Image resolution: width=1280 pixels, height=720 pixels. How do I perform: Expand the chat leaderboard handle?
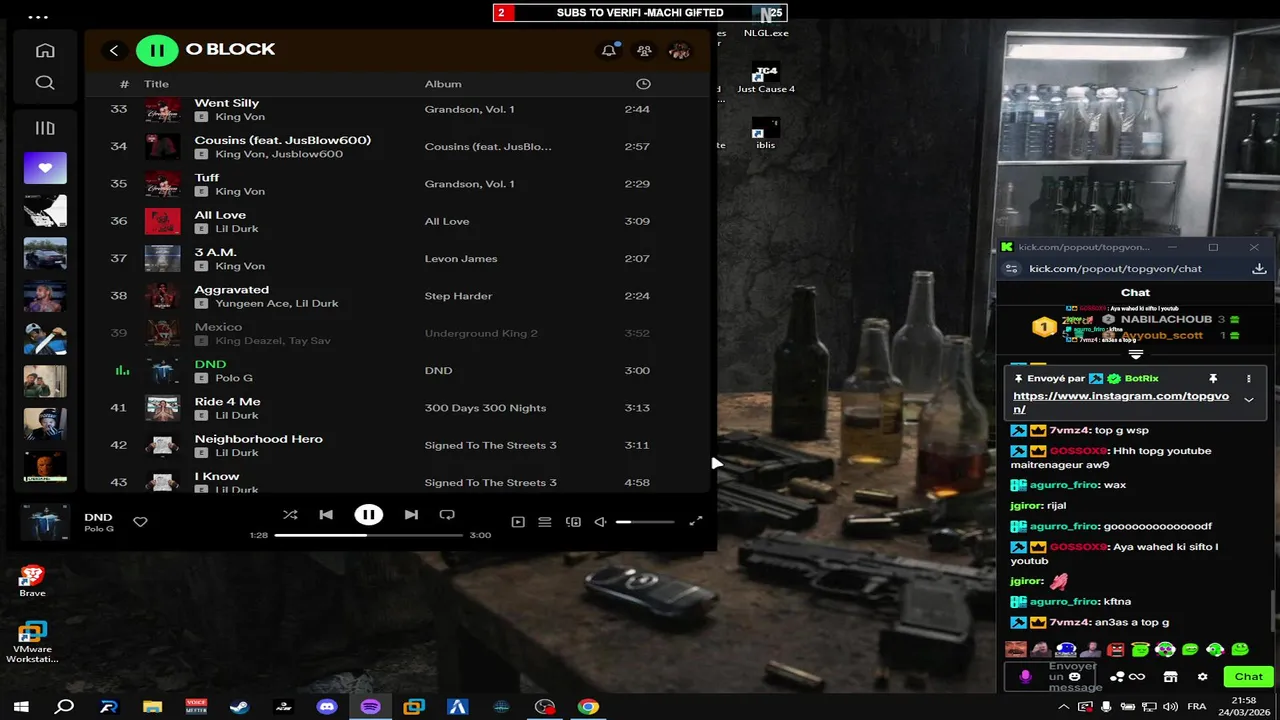(x=1135, y=354)
